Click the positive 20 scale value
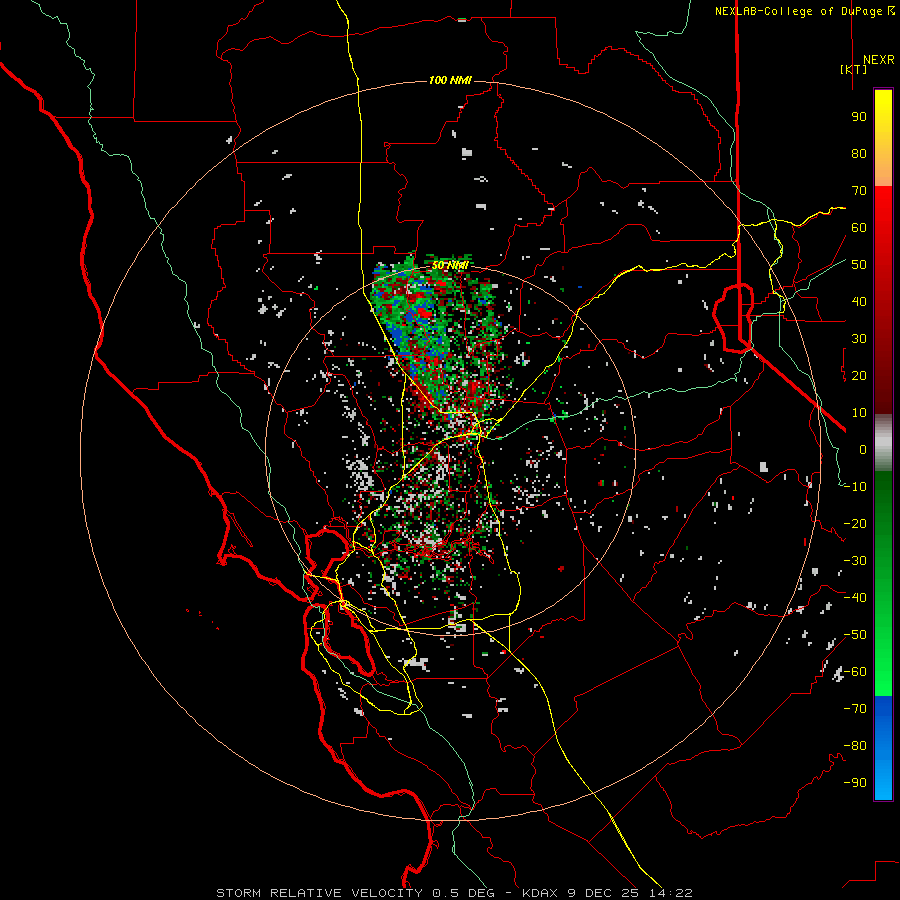Image resolution: width=900 pixels, height=900 pixels. point(859,375)
